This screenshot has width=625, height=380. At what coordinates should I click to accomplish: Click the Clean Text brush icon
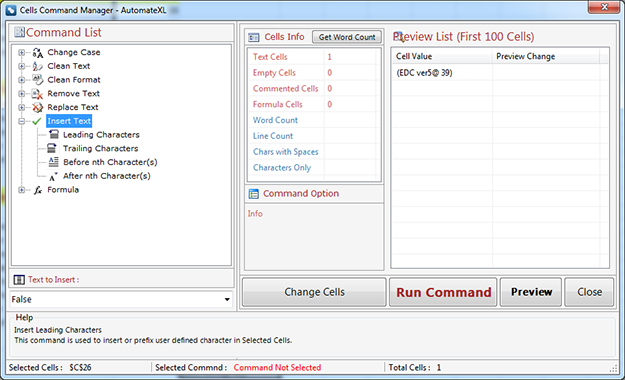tap(37, 66)
